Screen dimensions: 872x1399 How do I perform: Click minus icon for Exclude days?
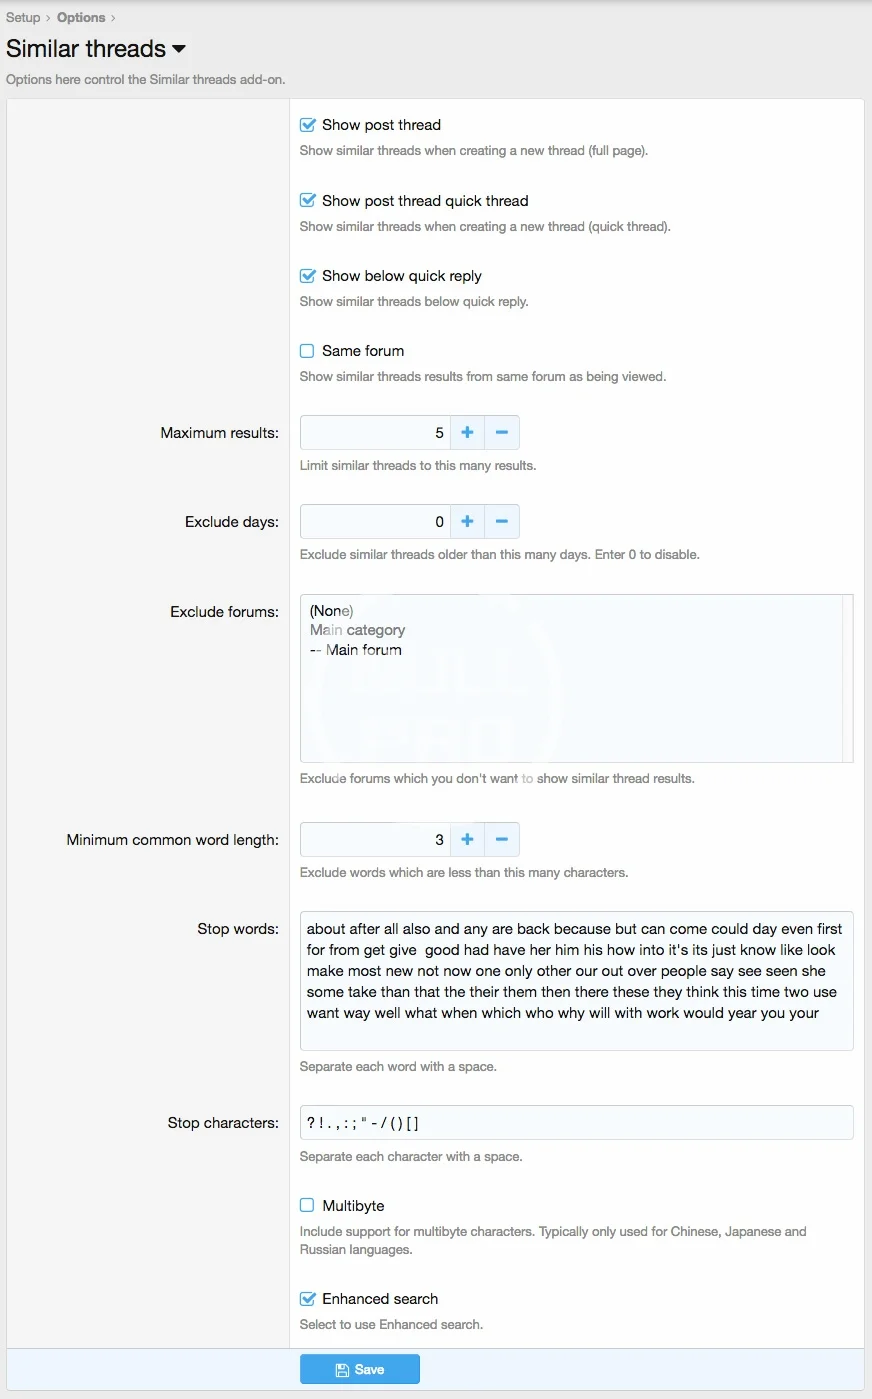pyautogui.click(x=502, y=522)
